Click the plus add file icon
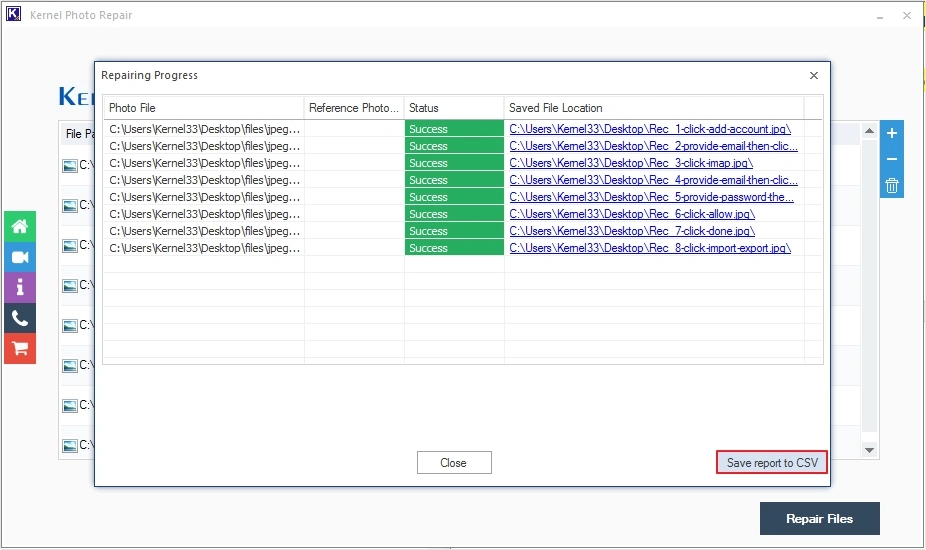 pyautogui.click(x=892, y=133)
